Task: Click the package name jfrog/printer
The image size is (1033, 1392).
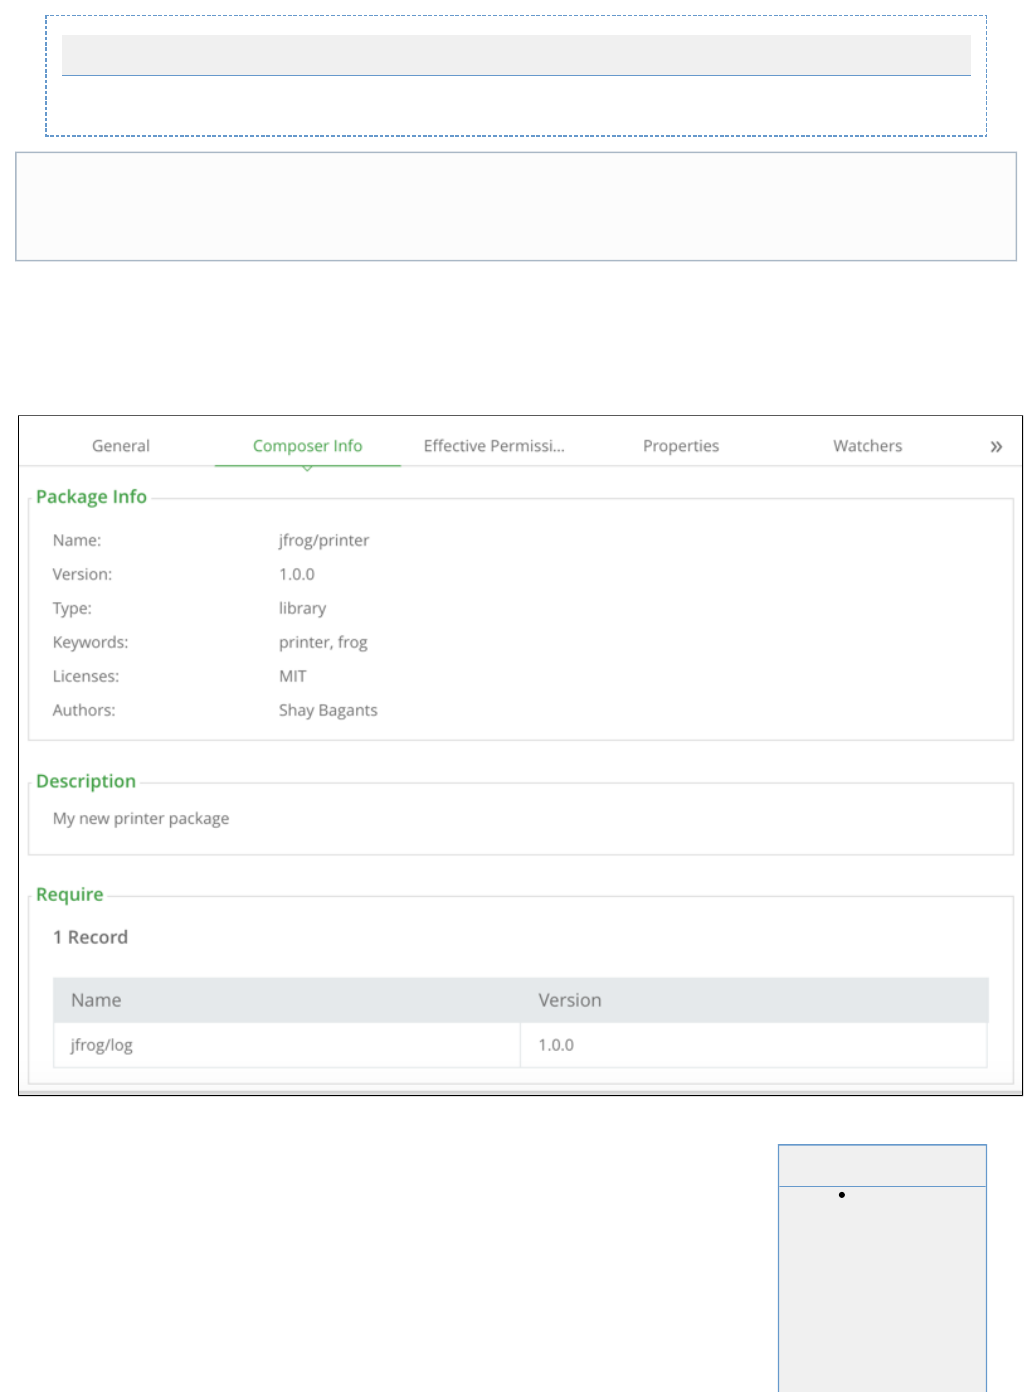Action: click(x=324, y=540)
